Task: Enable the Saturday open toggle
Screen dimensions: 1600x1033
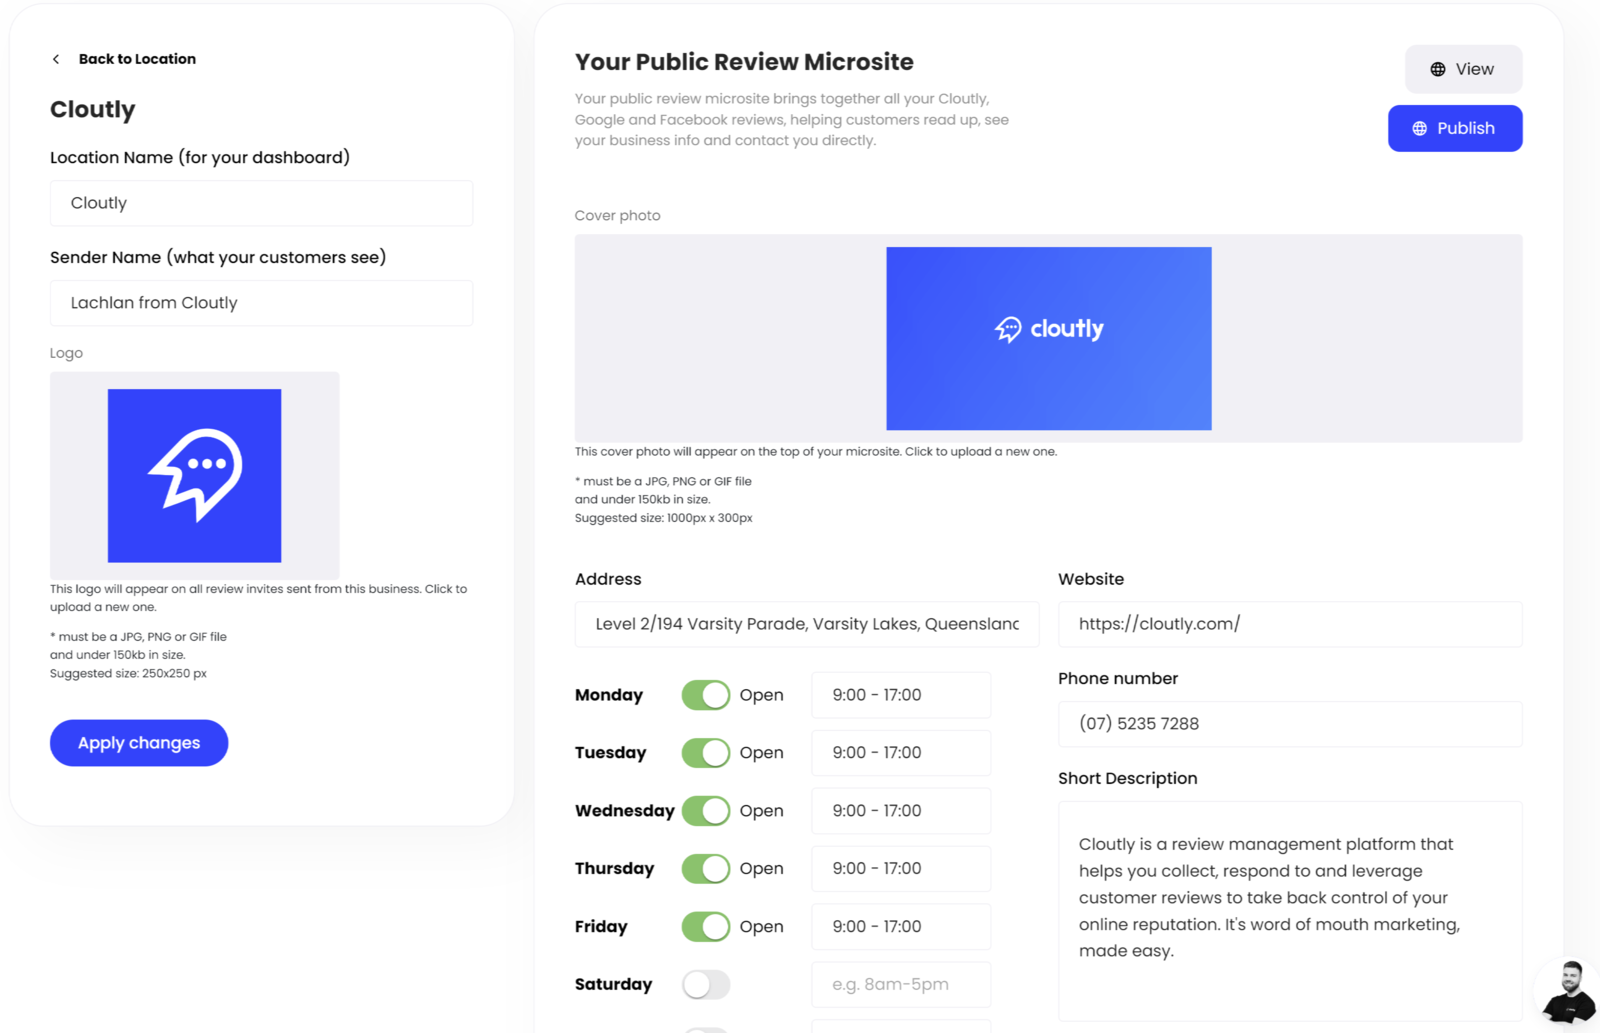Action: point(706,985)
